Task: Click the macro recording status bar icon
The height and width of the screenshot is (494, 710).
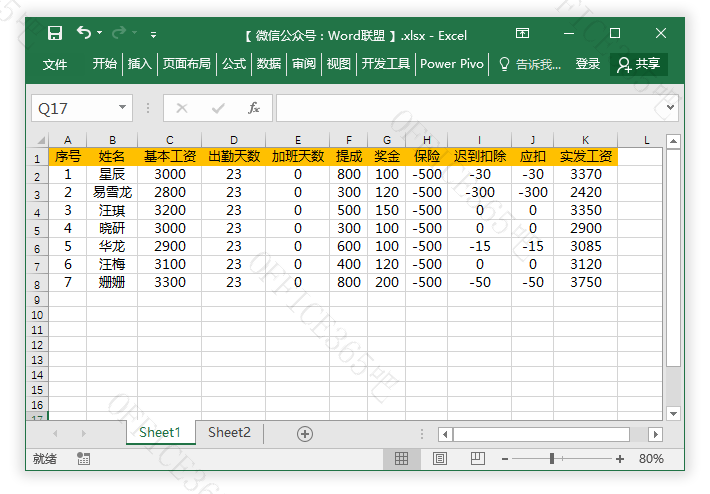Action: tap(83, 459)
